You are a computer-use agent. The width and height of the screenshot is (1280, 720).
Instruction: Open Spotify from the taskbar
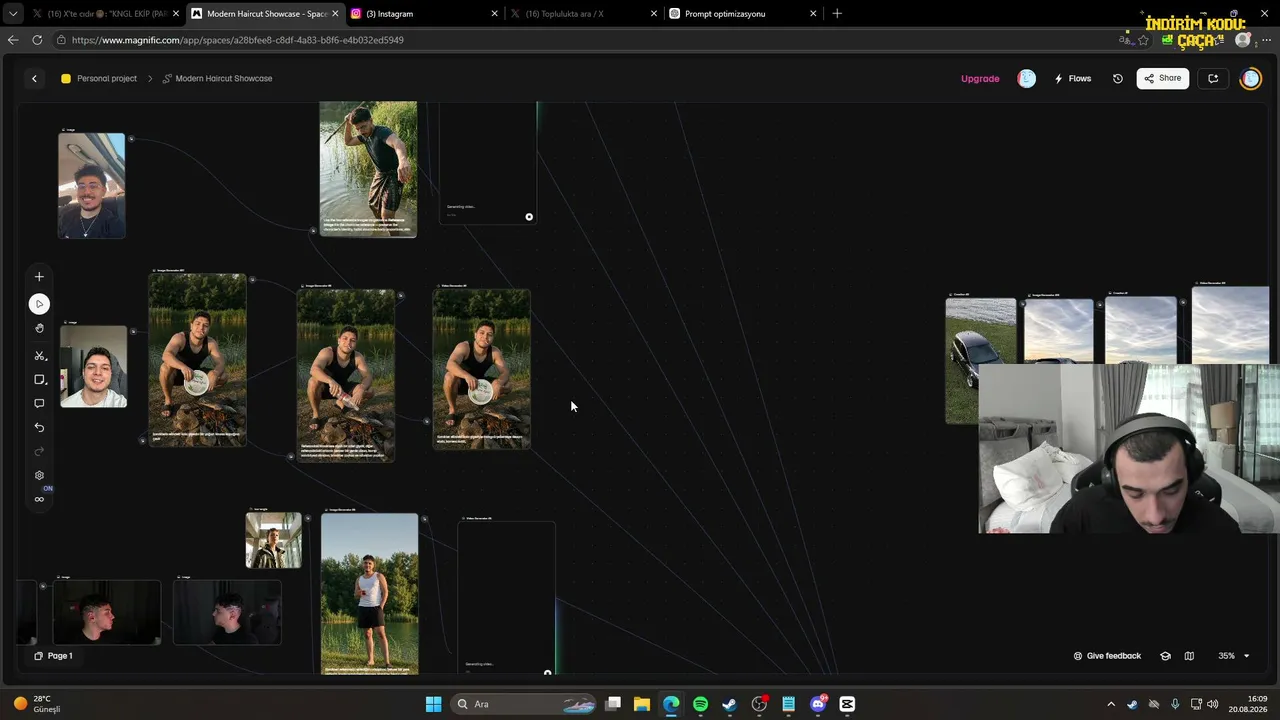pyautogui.click(x=700, y=704)
